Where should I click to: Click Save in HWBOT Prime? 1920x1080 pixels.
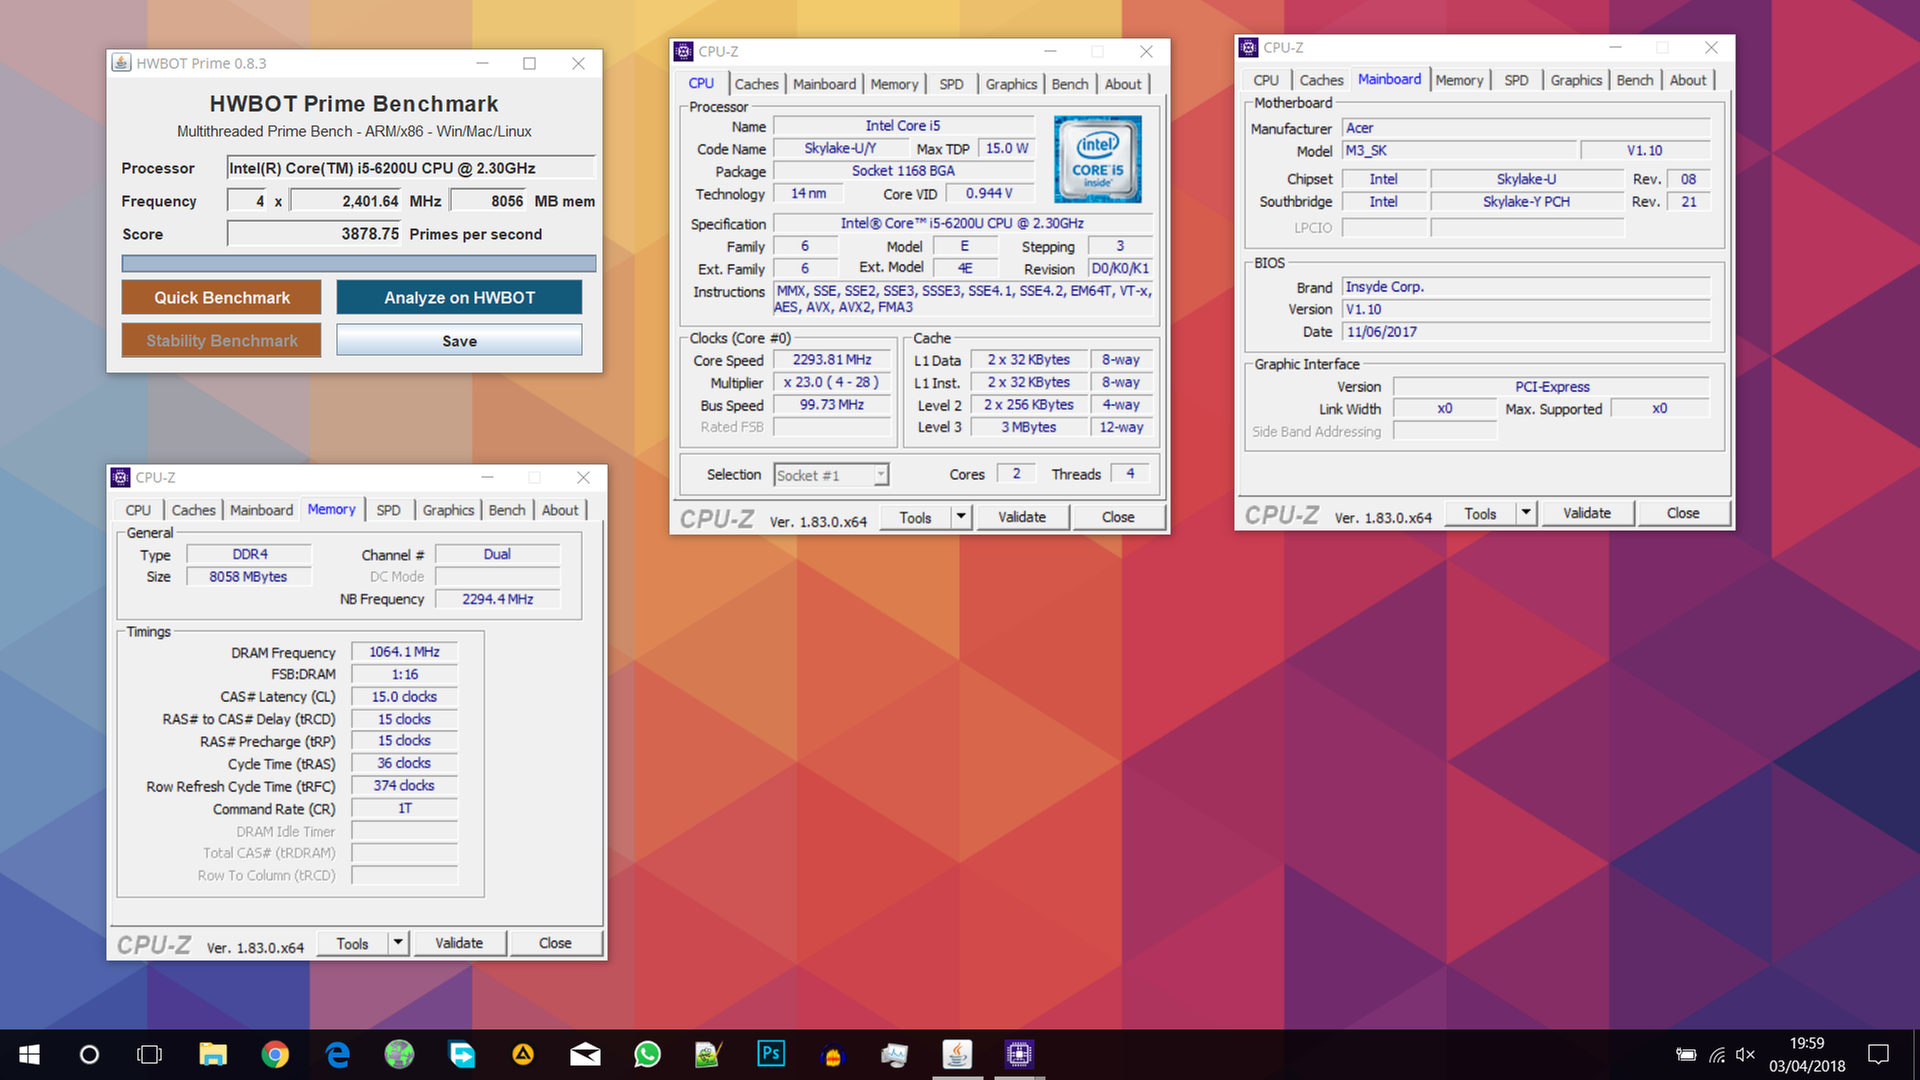pos(459,340)
